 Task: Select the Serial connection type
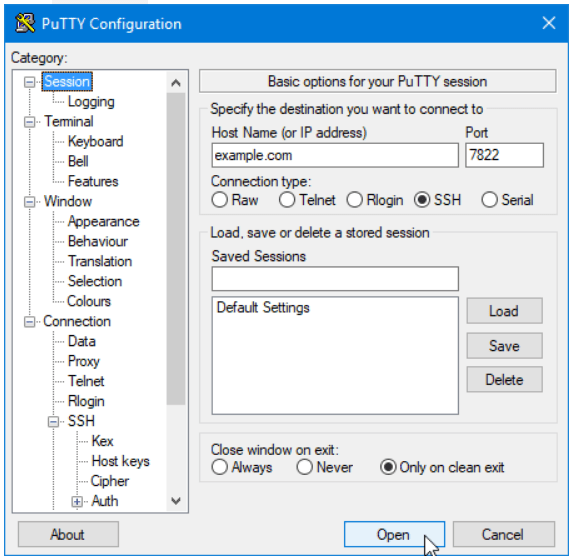[489, 200]
